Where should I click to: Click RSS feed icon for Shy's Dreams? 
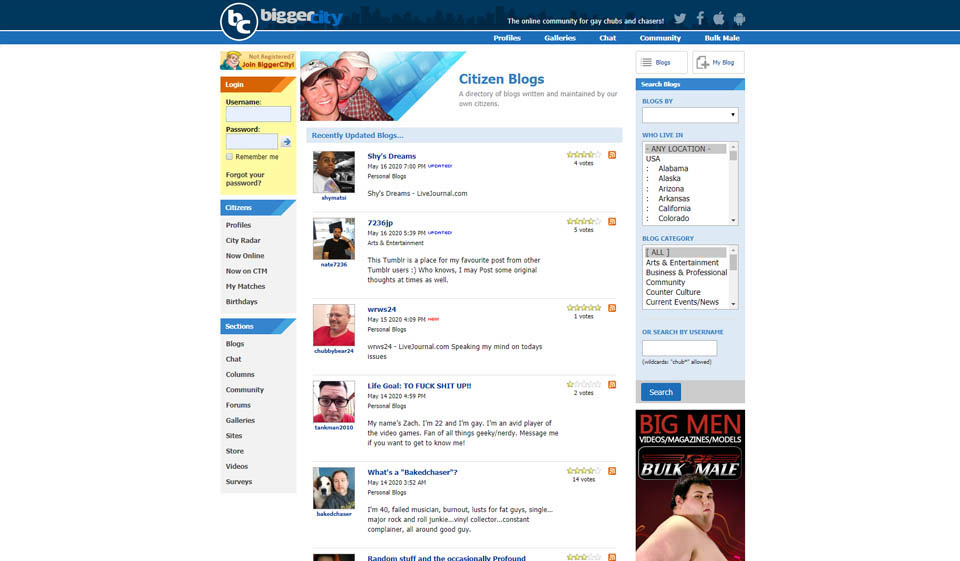point(612,155)
